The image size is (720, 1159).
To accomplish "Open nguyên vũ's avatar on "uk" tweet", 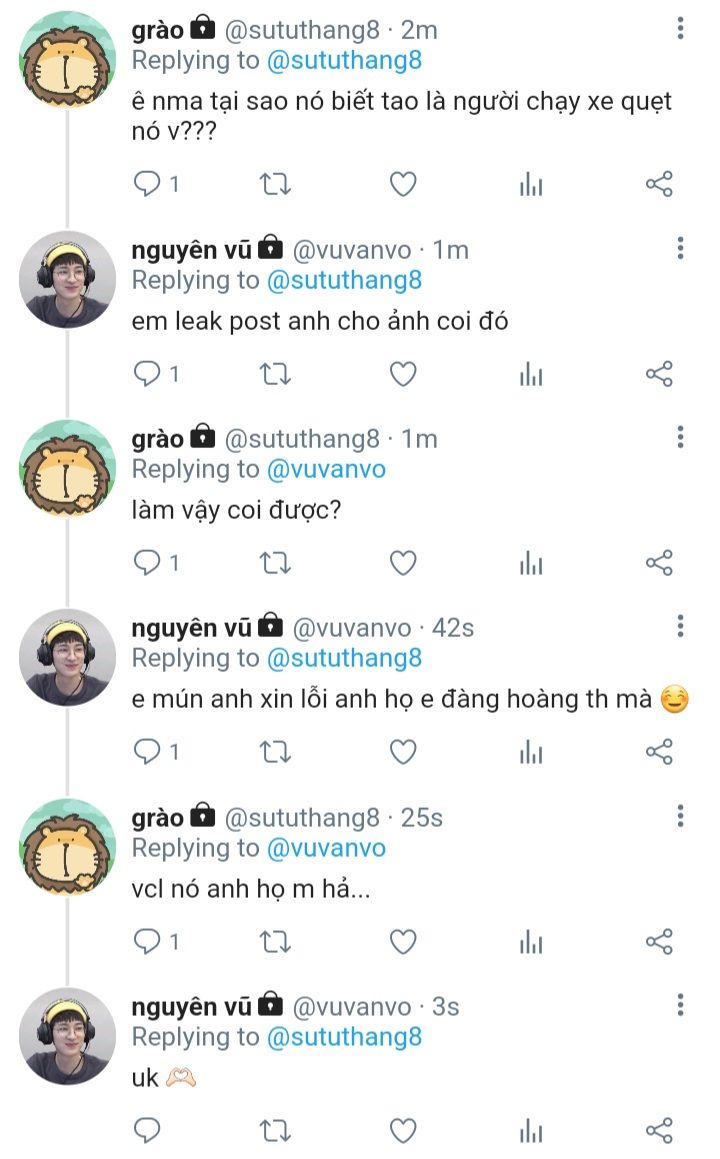I will [67, 1035].
